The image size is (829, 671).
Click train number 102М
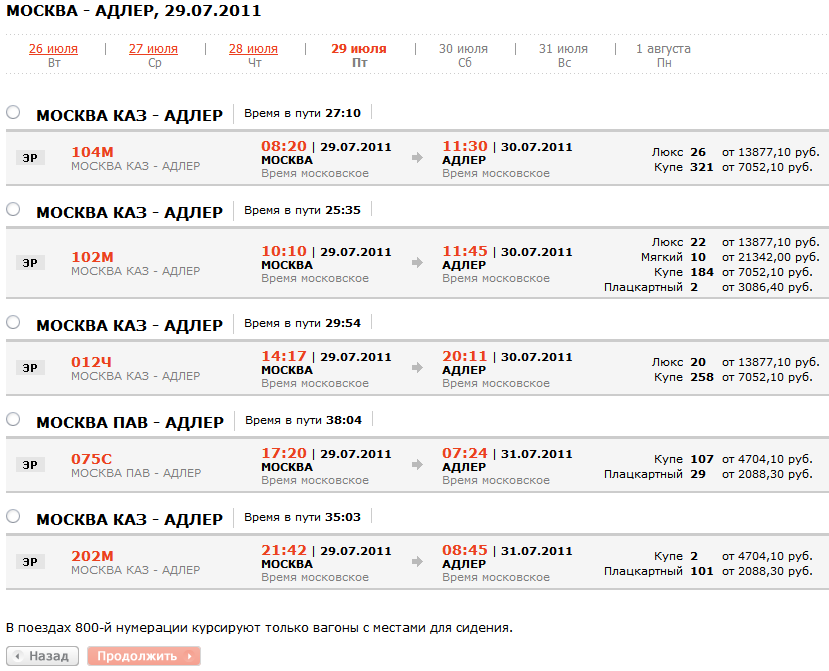pyautogui.click(x=93, y=257)
